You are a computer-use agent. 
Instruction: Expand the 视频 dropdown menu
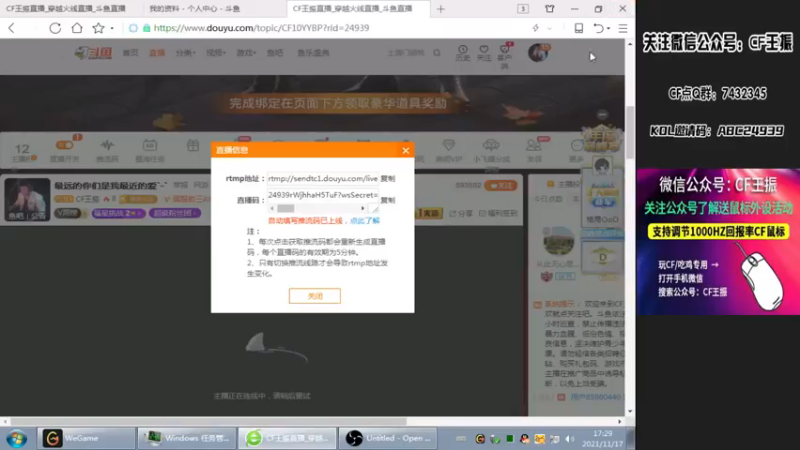point(216,53)
